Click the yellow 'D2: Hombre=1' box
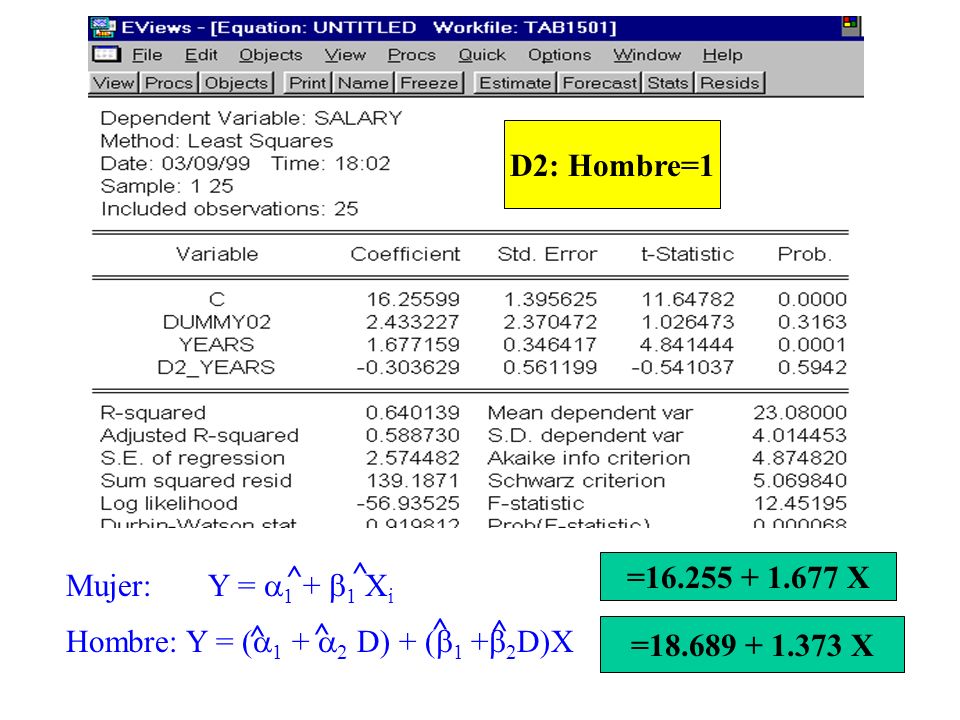 point(612,165)
